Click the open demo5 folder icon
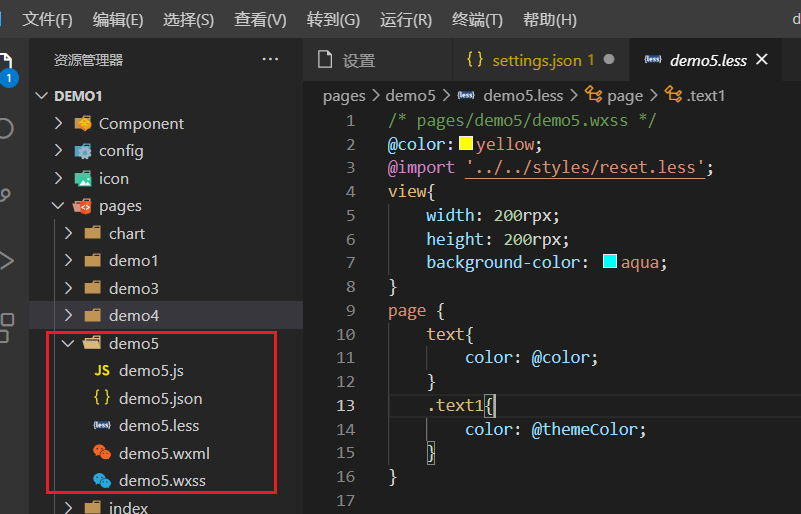The width and height of the screenshot is (801, 514). click(92, 342)
